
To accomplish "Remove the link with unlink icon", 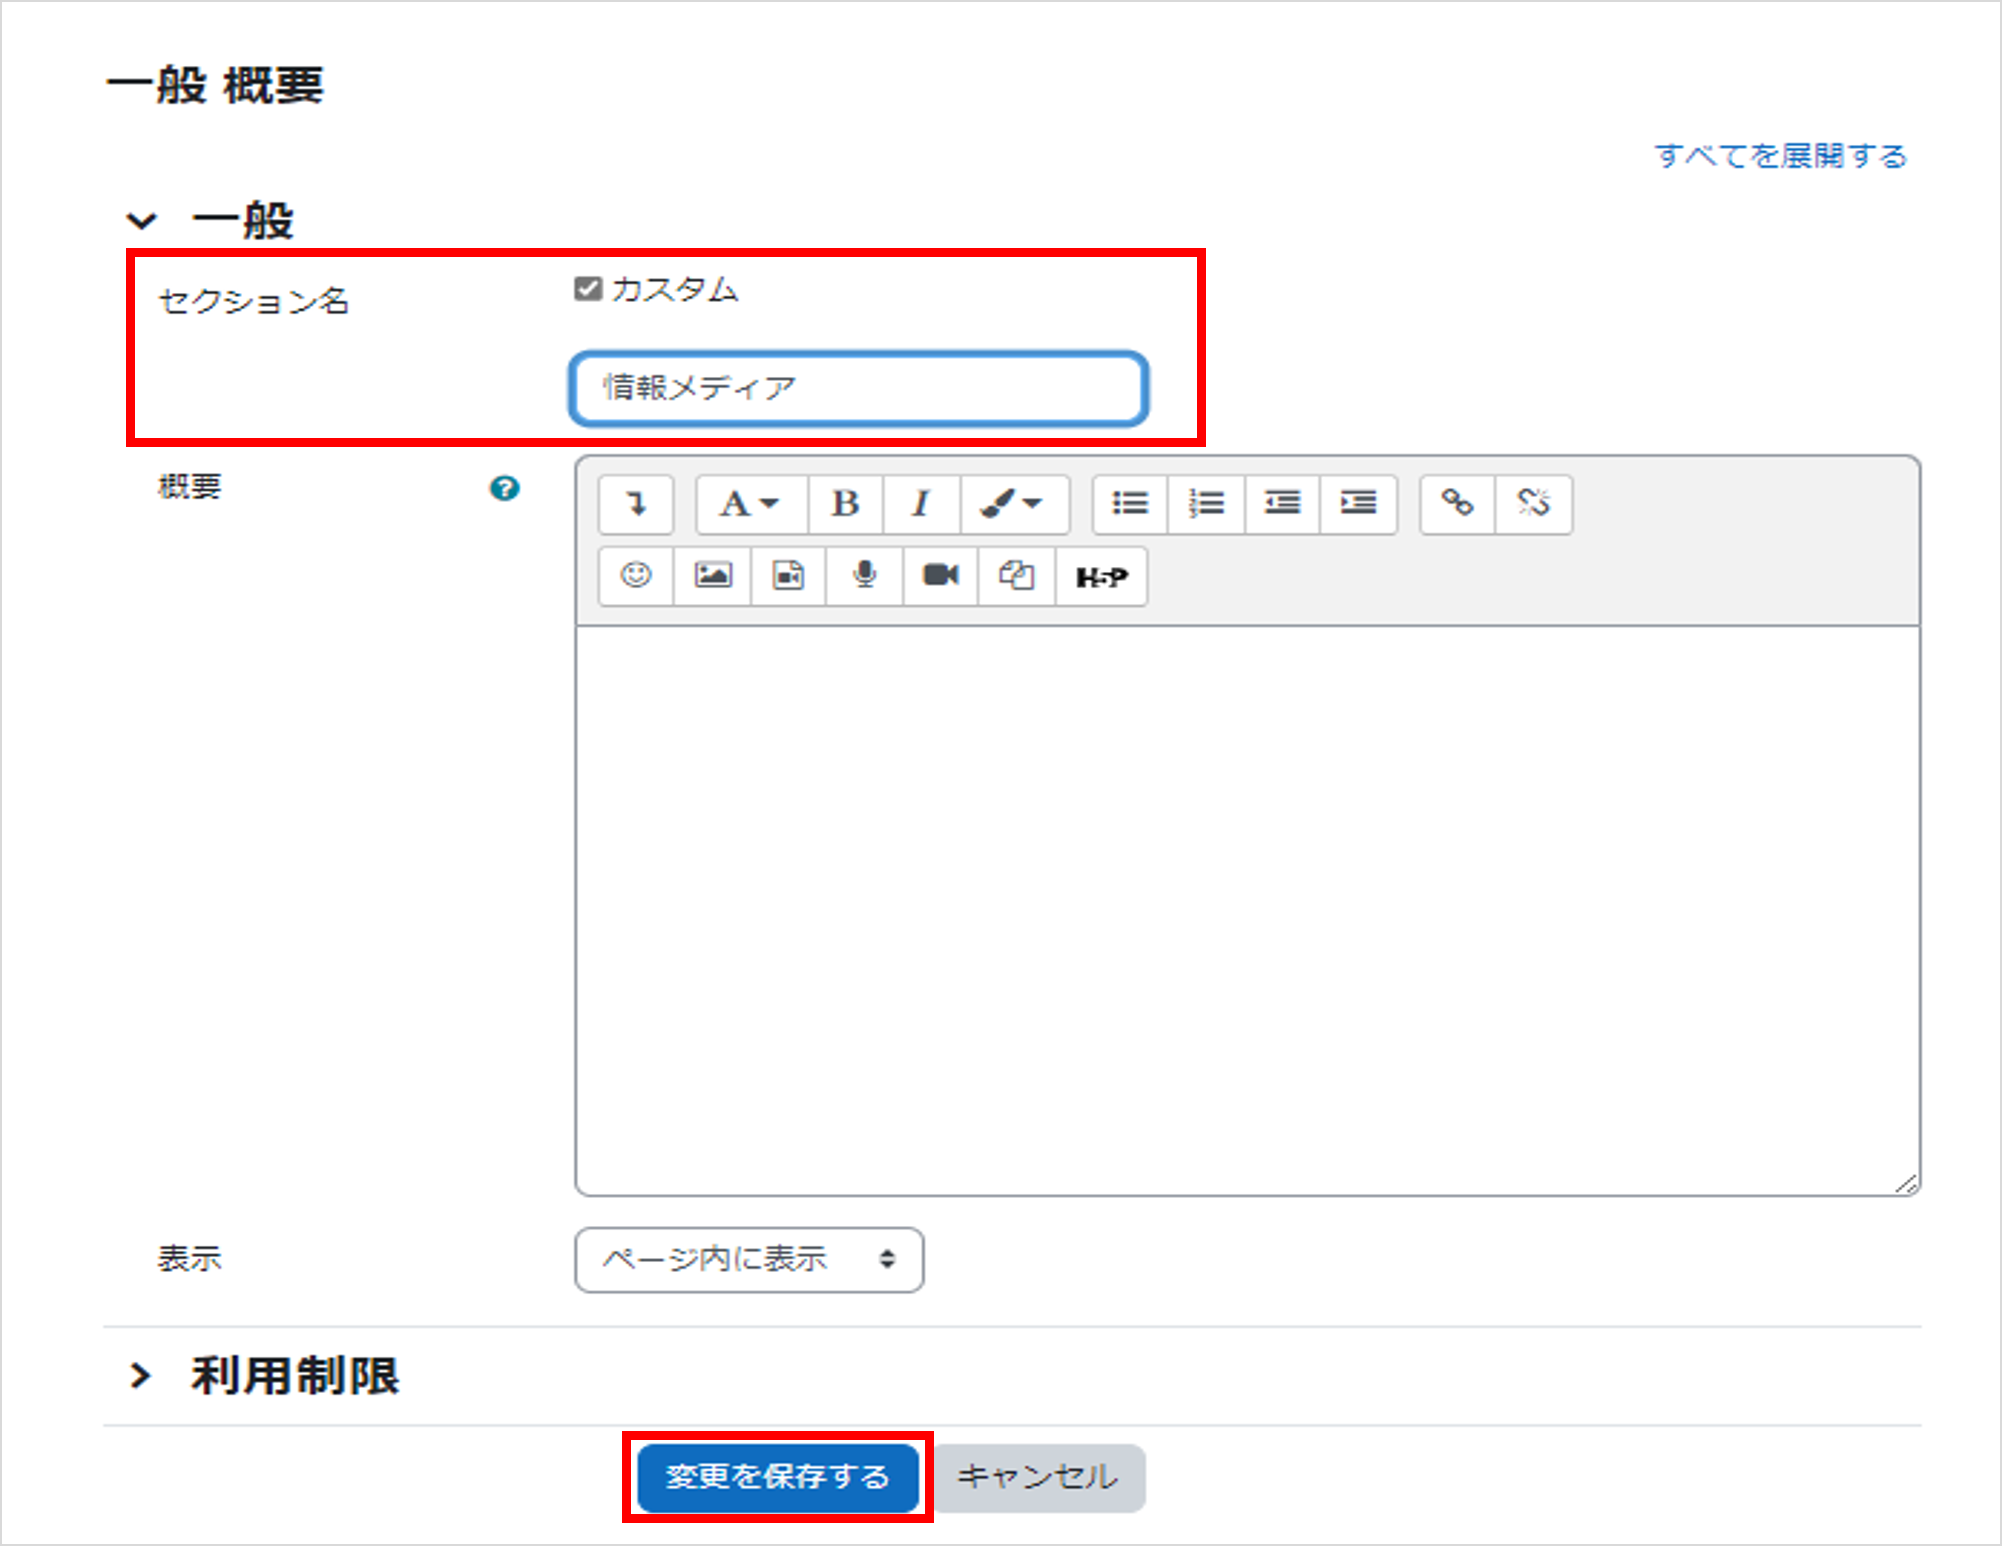I will click(1534, 503).
